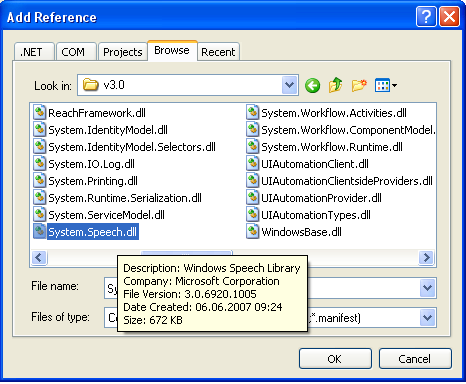Expand the Files of type dropdown arrow
Screen dimensions: 466x384
click(427, 318)
